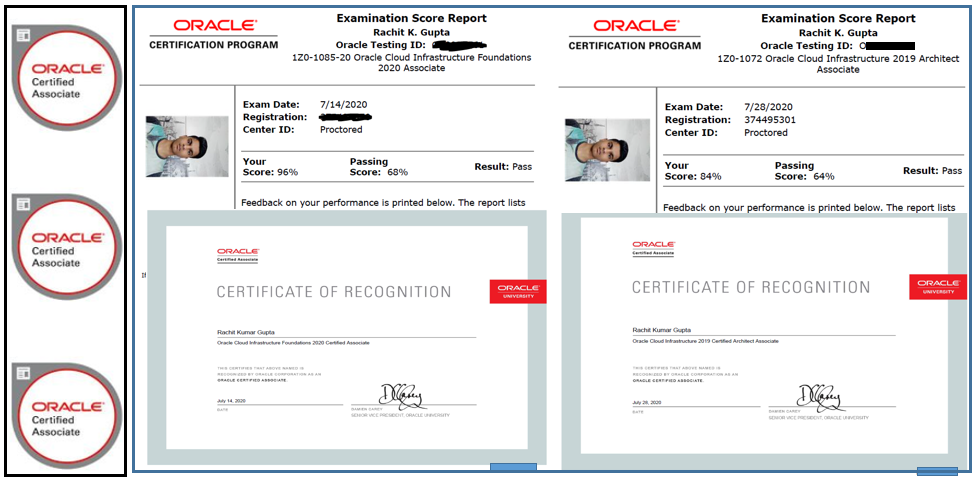Click the 'CERTIFICATE OF RECOGNITION' heading on the 2019 Architect certificate
975x480 pixels.
click(x=751, y=287)
